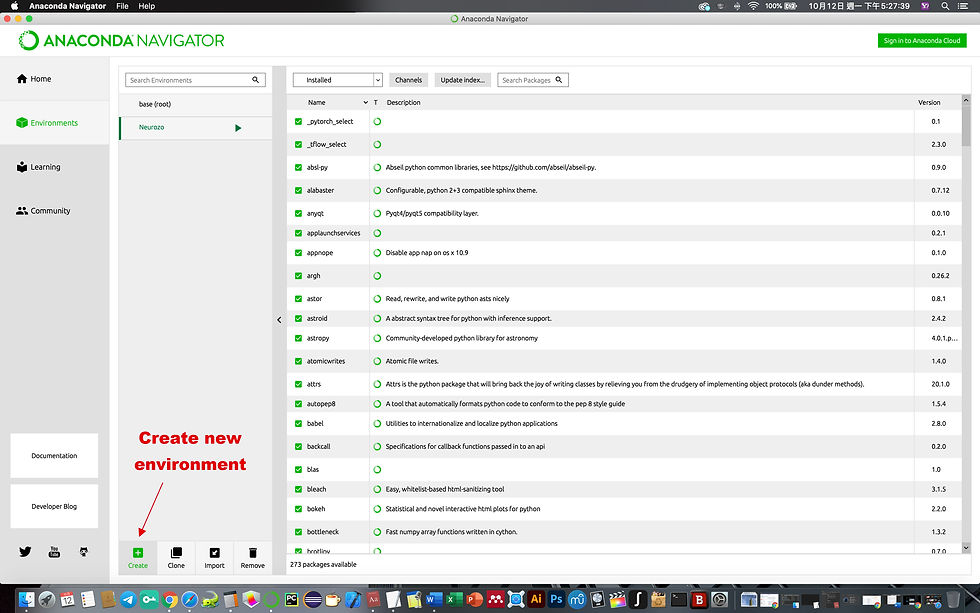Open the Twitter link icon
Screen dimensions: 980x613
click(x=25, y=551)
